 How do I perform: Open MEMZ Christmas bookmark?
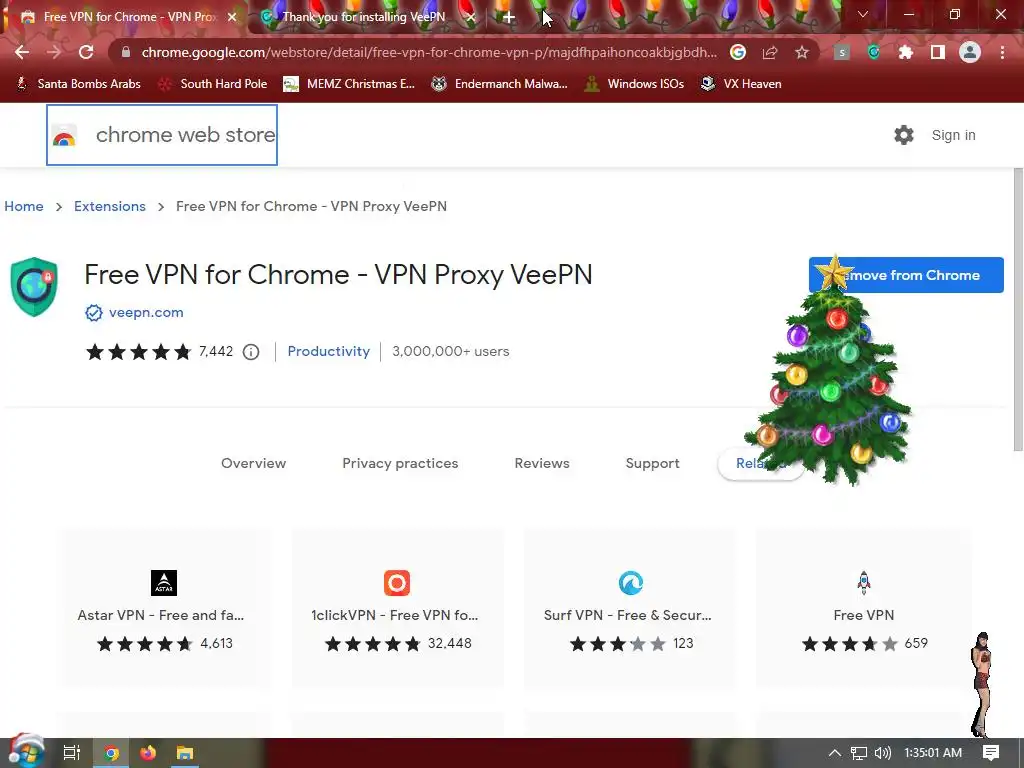point(349,84)
